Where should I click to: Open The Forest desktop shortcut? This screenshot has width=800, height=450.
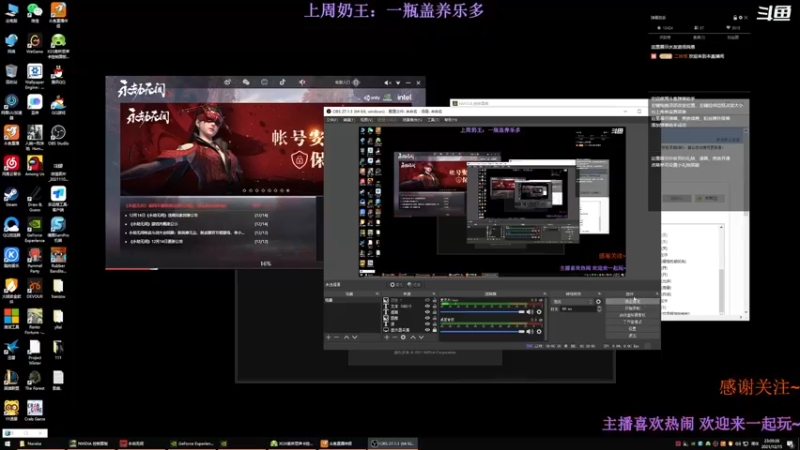tap(35, 381)
